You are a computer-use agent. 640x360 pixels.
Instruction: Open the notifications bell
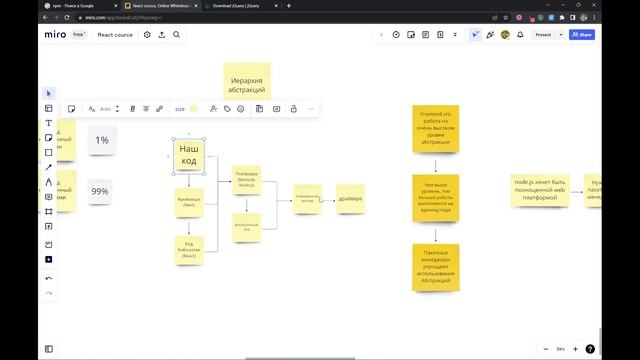[520, 35]
